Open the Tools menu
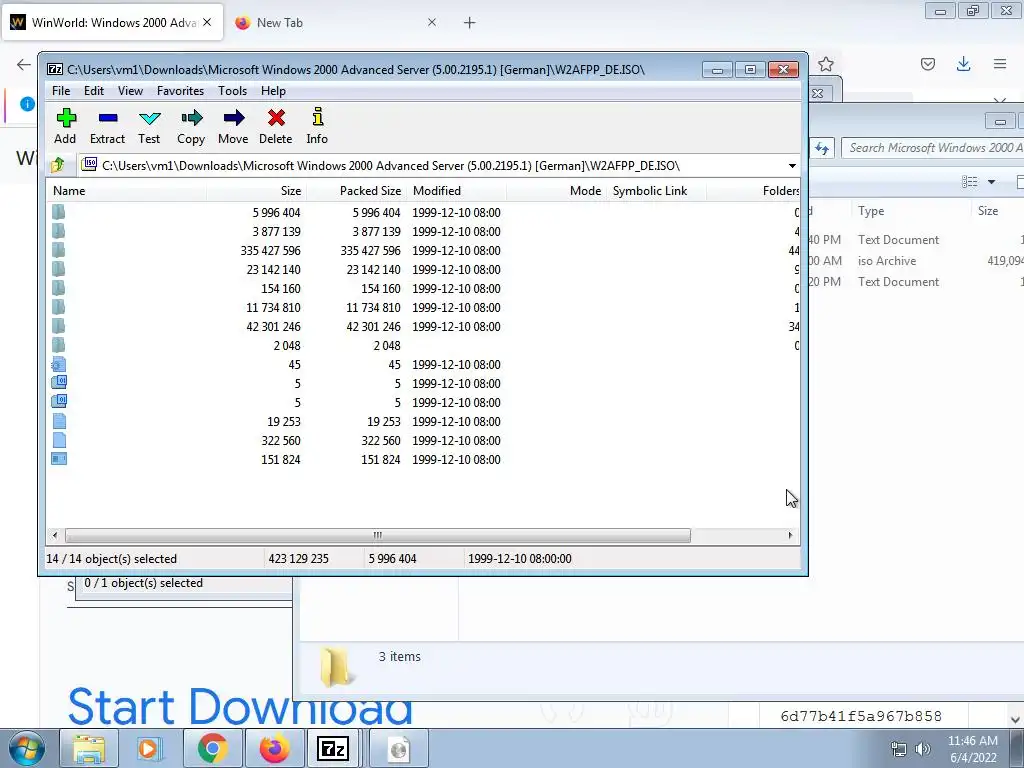Viewport: 1024px width, 768px height. (x=232, y=91)
